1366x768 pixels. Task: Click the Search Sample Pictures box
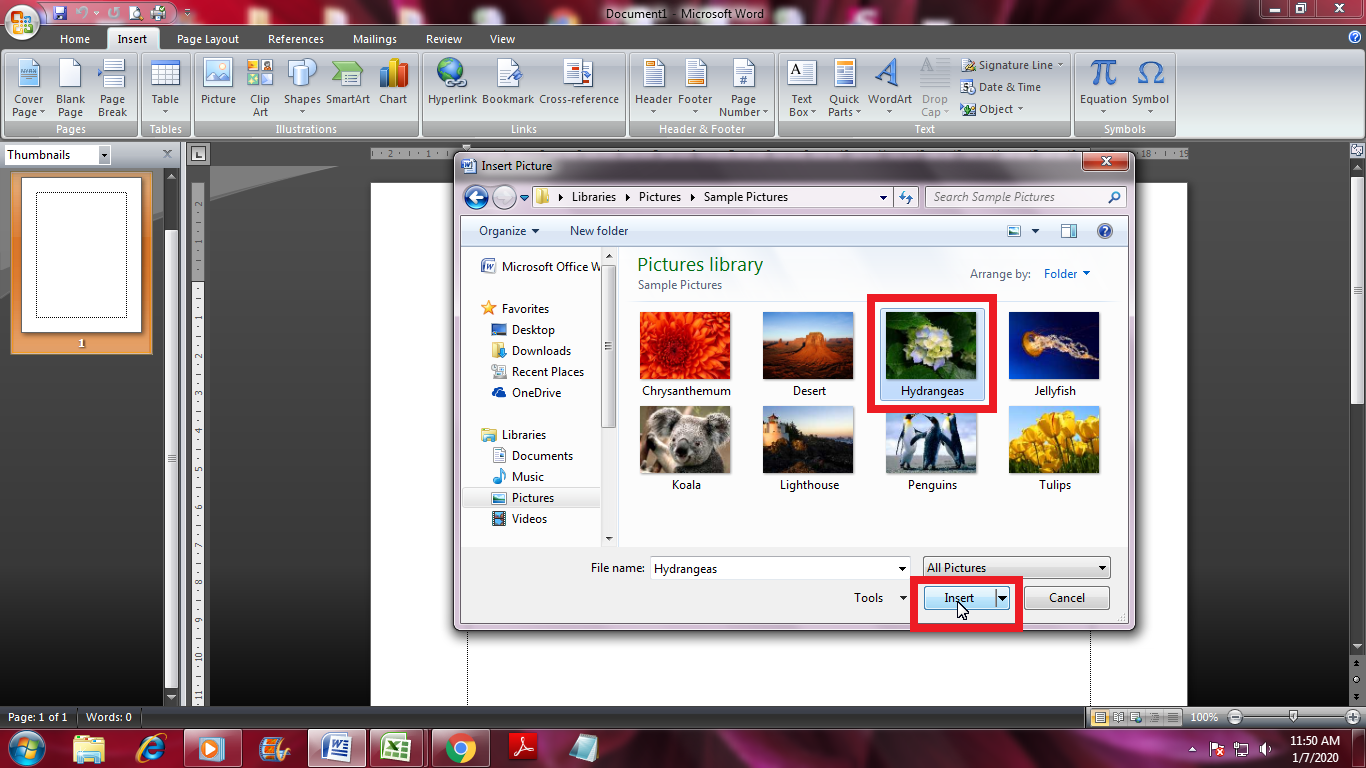pos(1025,197)
